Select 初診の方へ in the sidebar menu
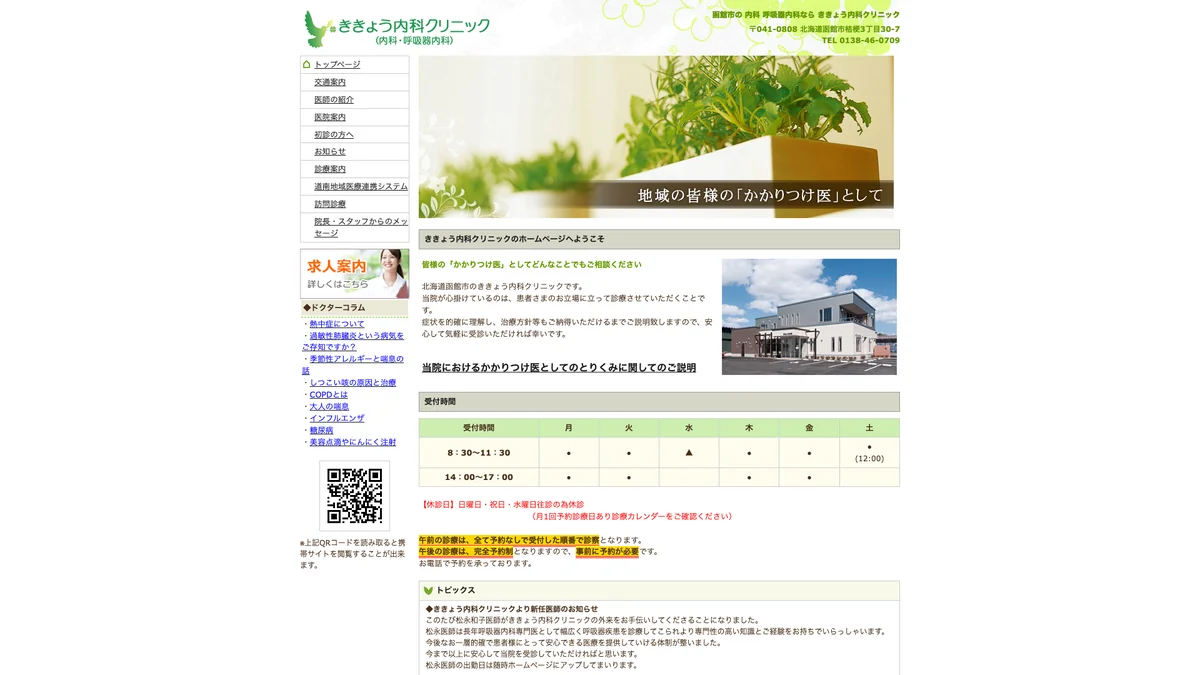This screenshot has height=675, width=1200. 334,135
